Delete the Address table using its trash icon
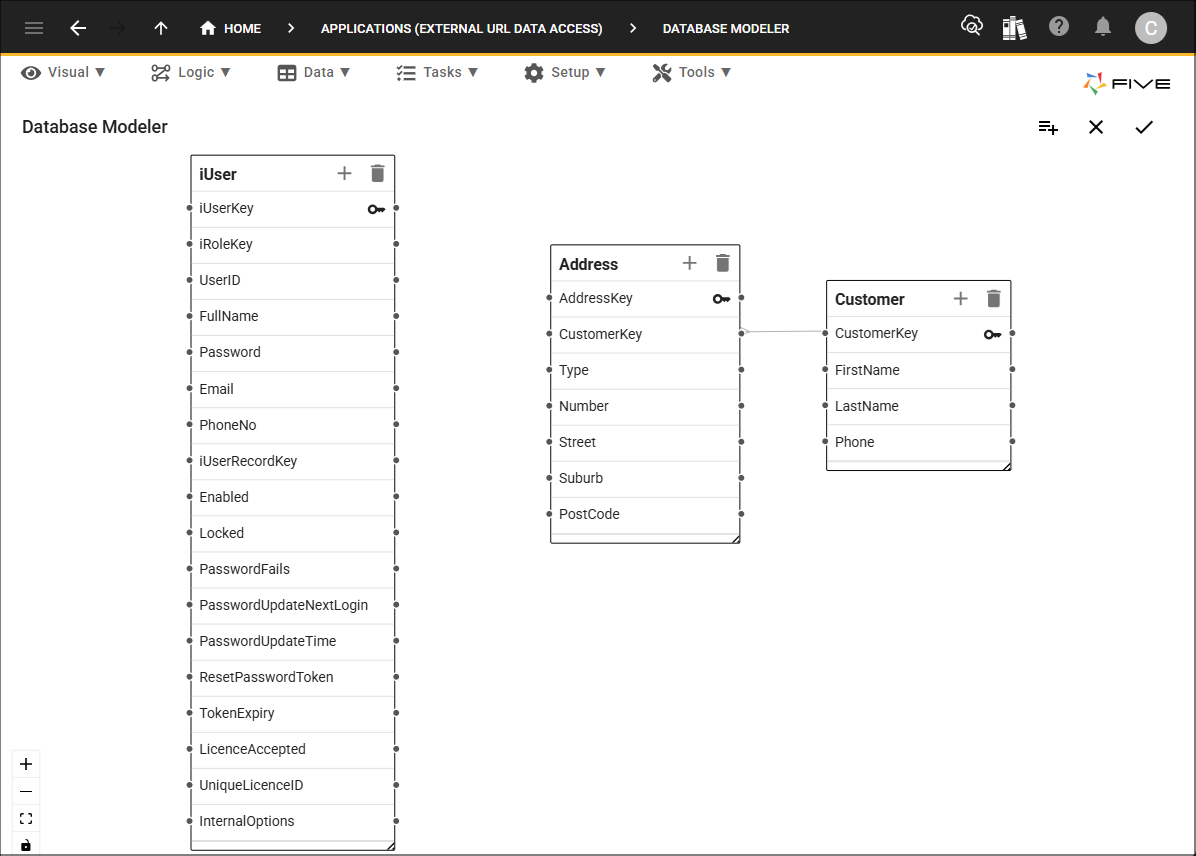 [722, 263]
